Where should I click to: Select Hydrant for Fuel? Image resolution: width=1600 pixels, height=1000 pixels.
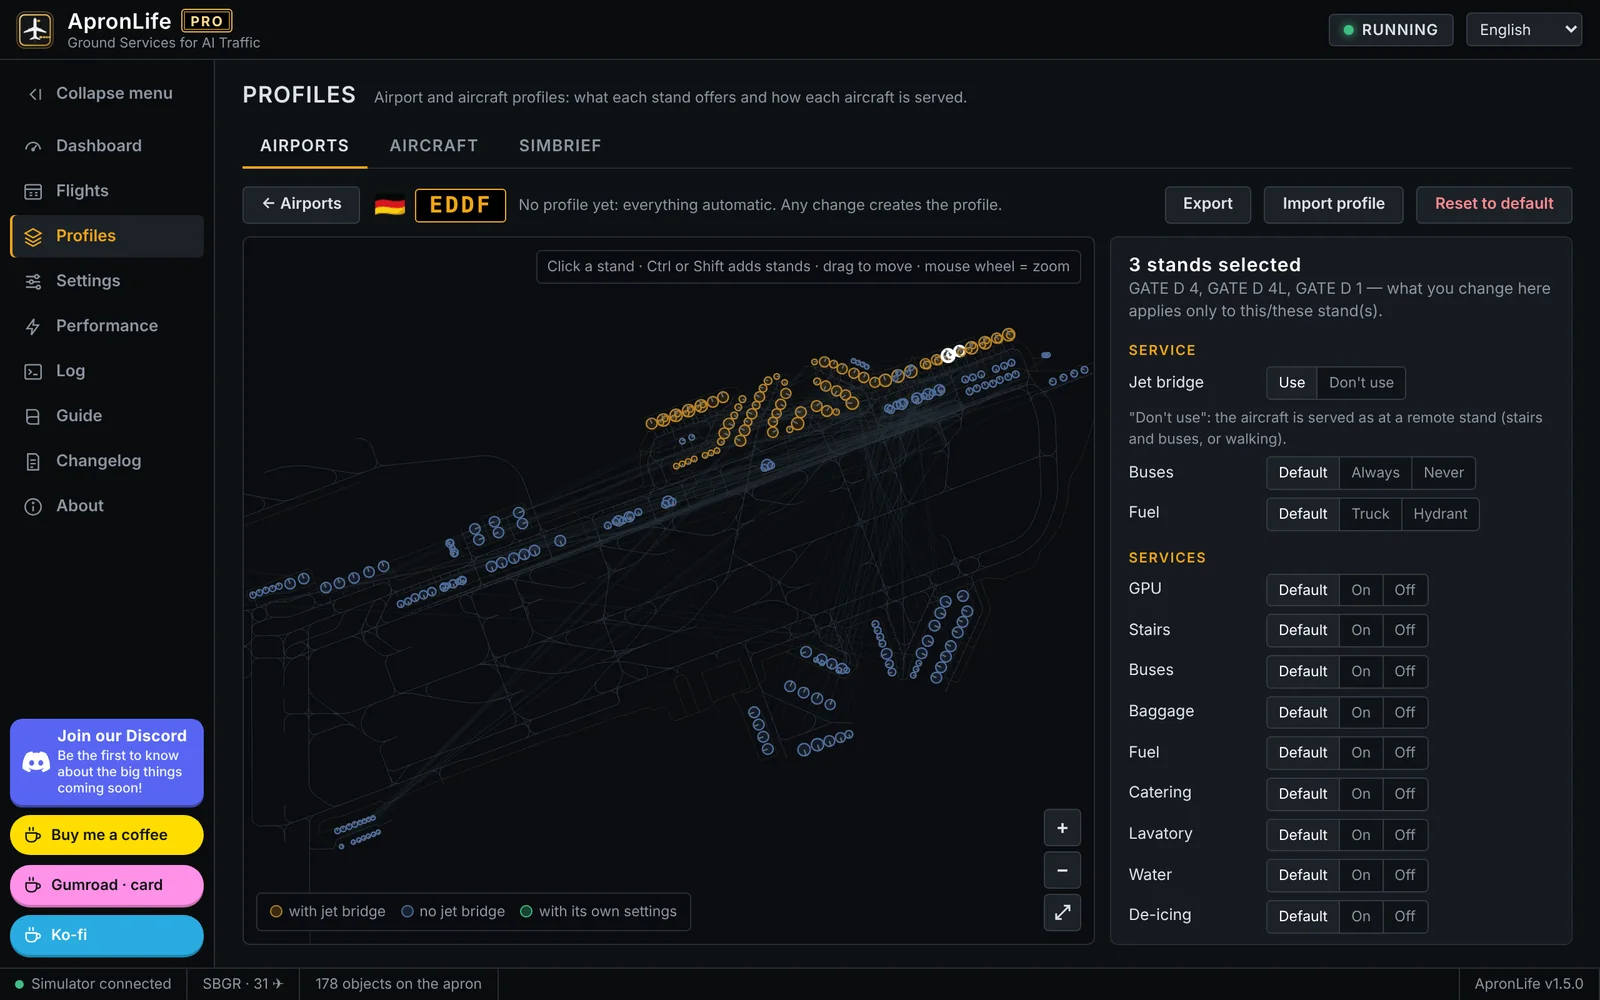point(1440,514)
